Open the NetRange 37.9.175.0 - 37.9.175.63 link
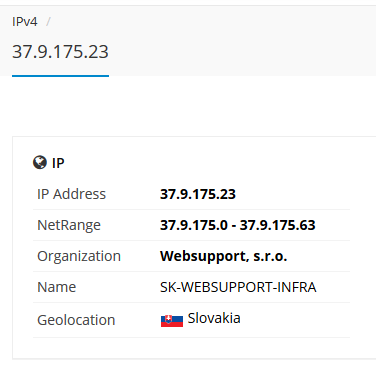 (238, 225)
